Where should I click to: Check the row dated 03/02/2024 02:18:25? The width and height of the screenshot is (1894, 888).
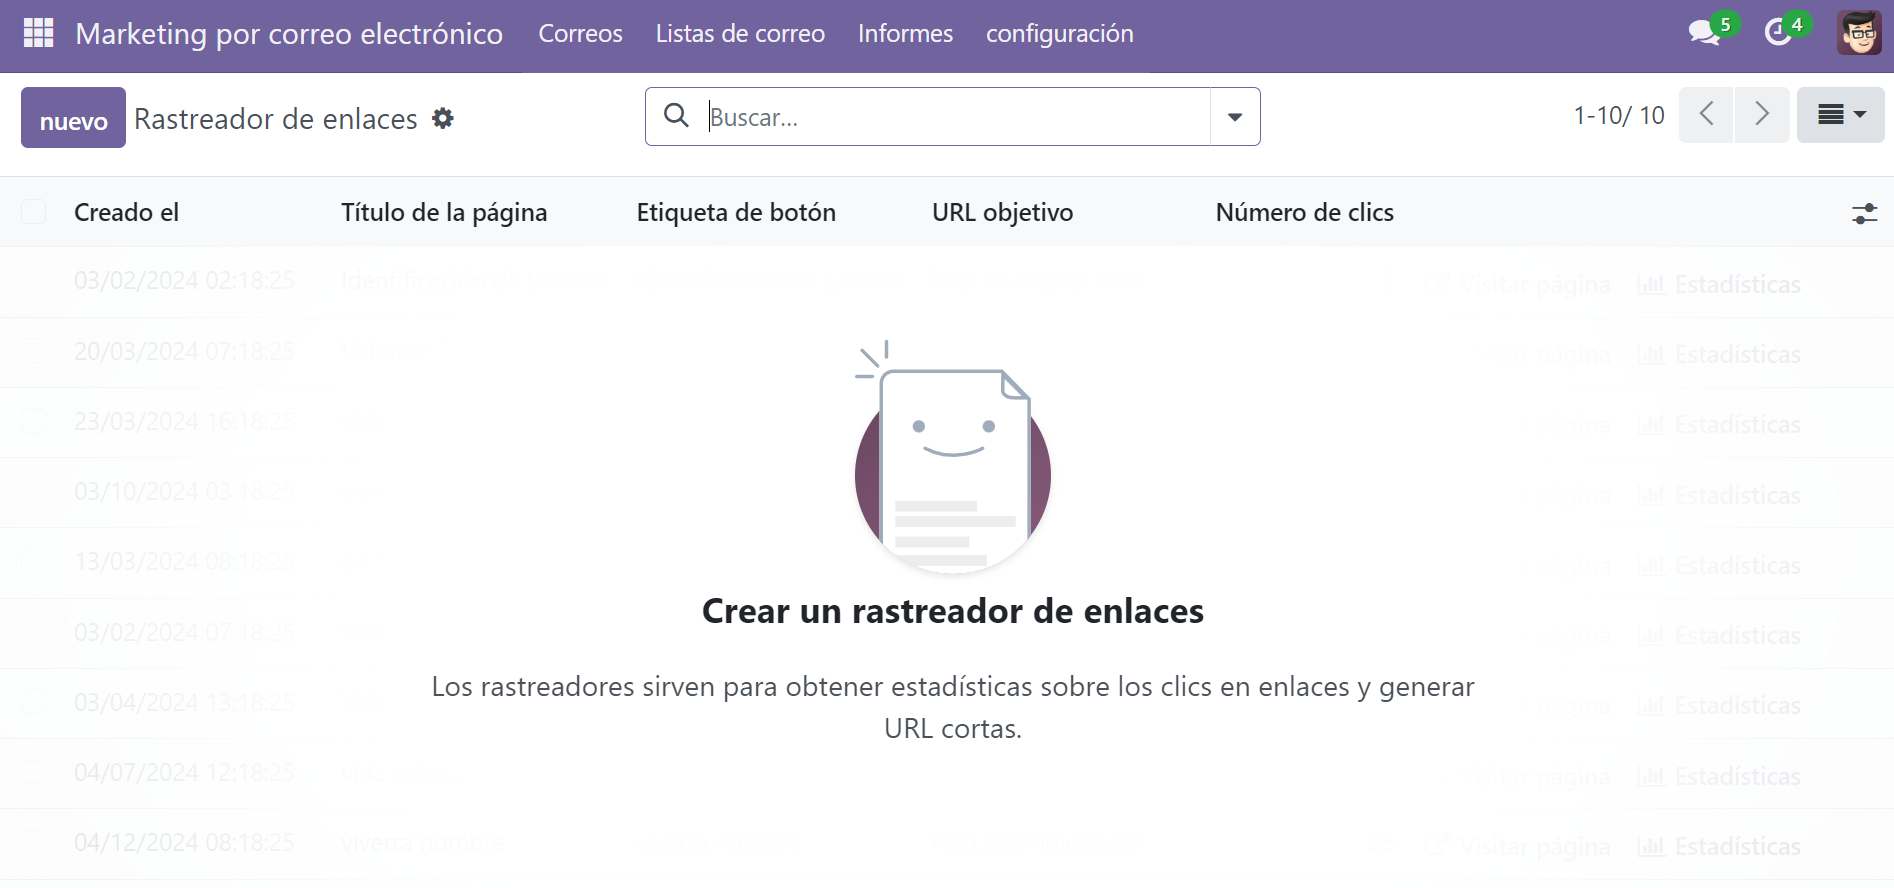pos(34,281)
